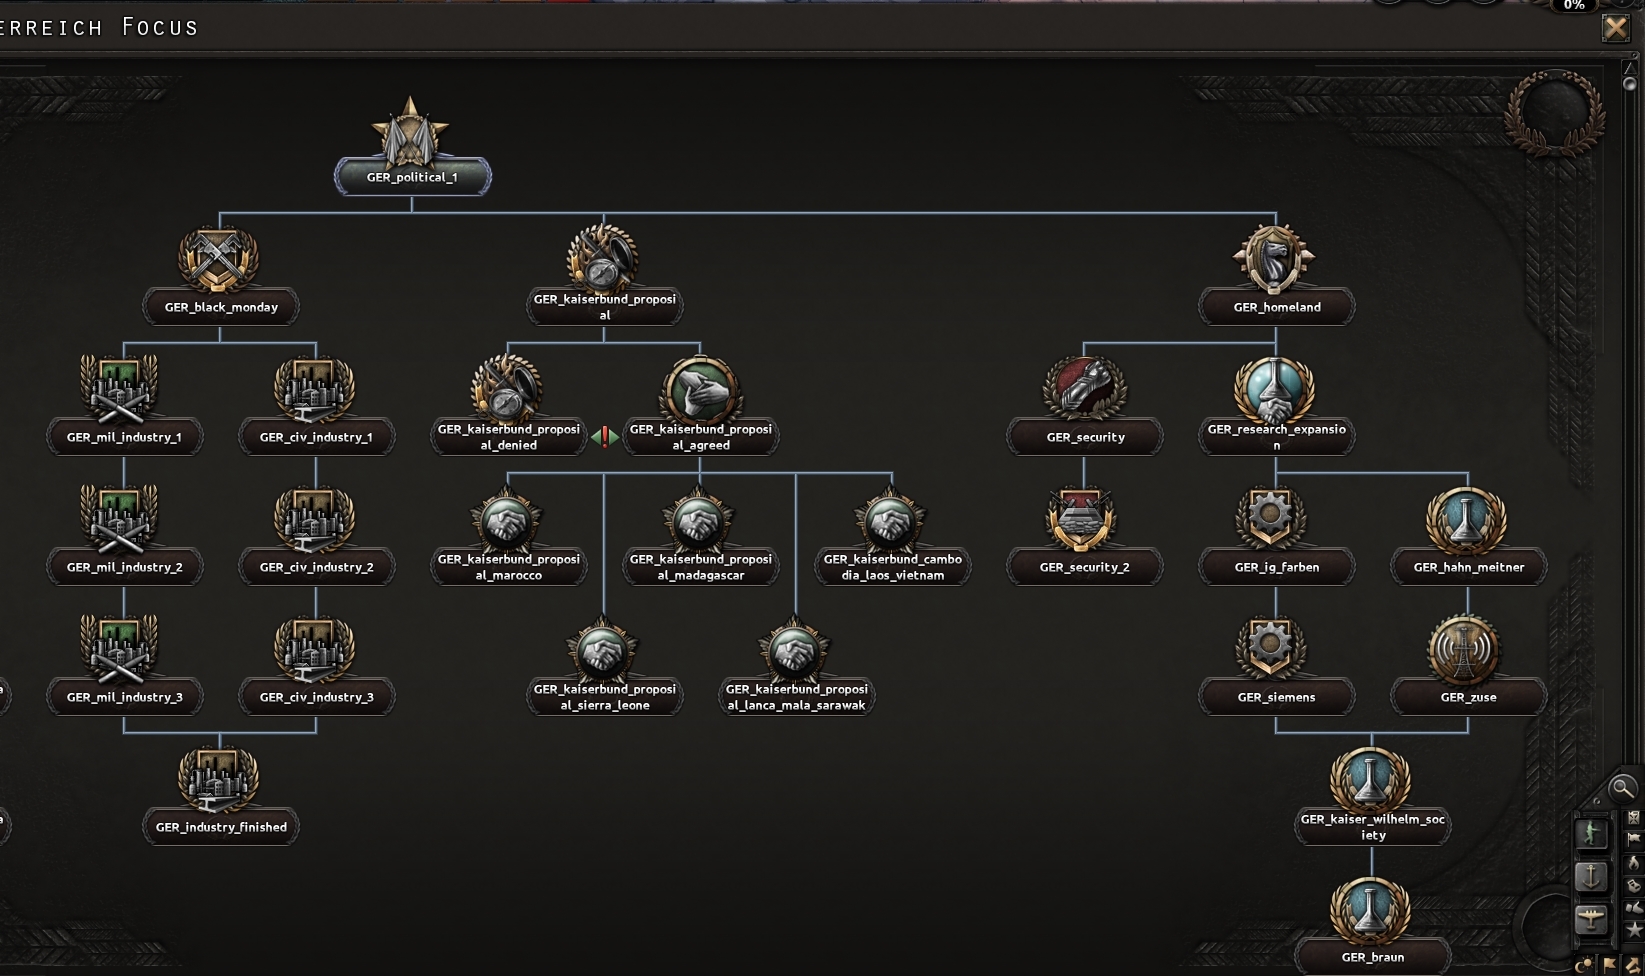The width and height of the screenshot is (1645, 976).
Task: Select the root GER_kaiserbund_proposial label
Action: pyautogui.click(x=605, y=307)
